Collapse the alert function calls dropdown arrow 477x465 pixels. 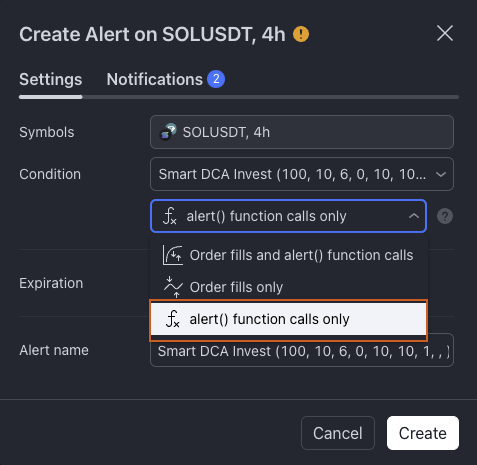414,216
